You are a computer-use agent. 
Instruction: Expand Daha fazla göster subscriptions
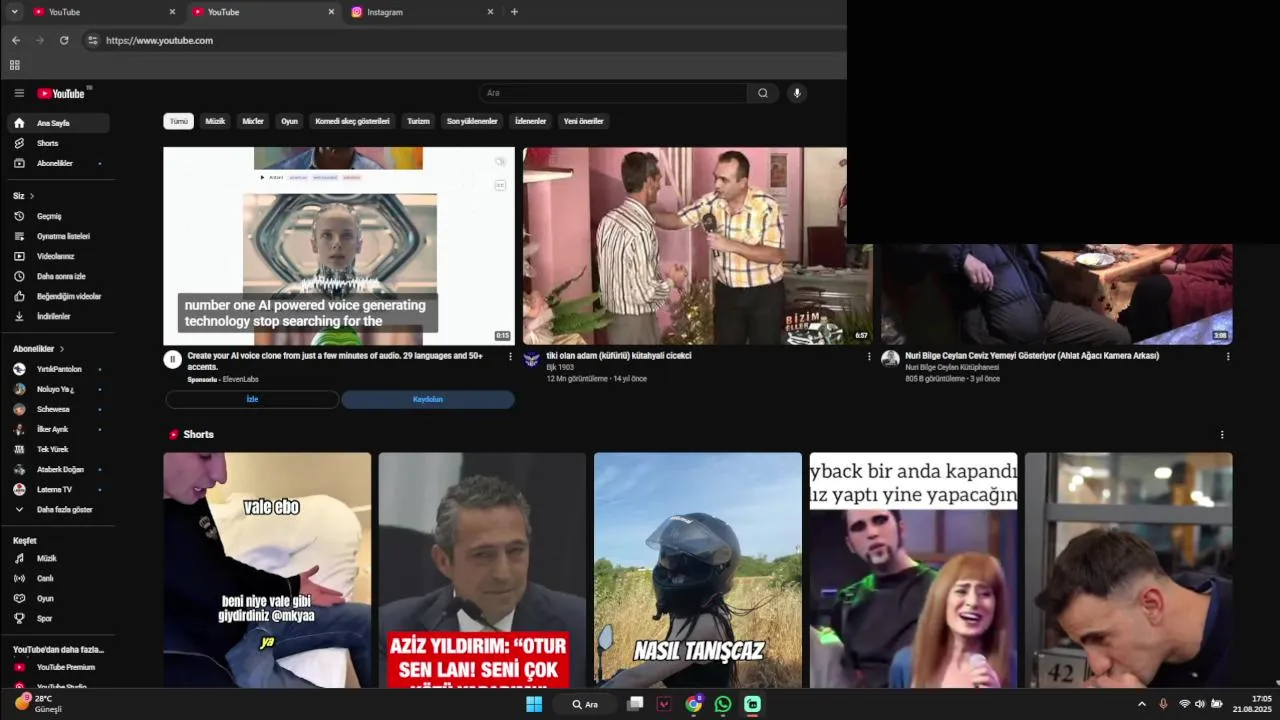[x=58, y=509]
